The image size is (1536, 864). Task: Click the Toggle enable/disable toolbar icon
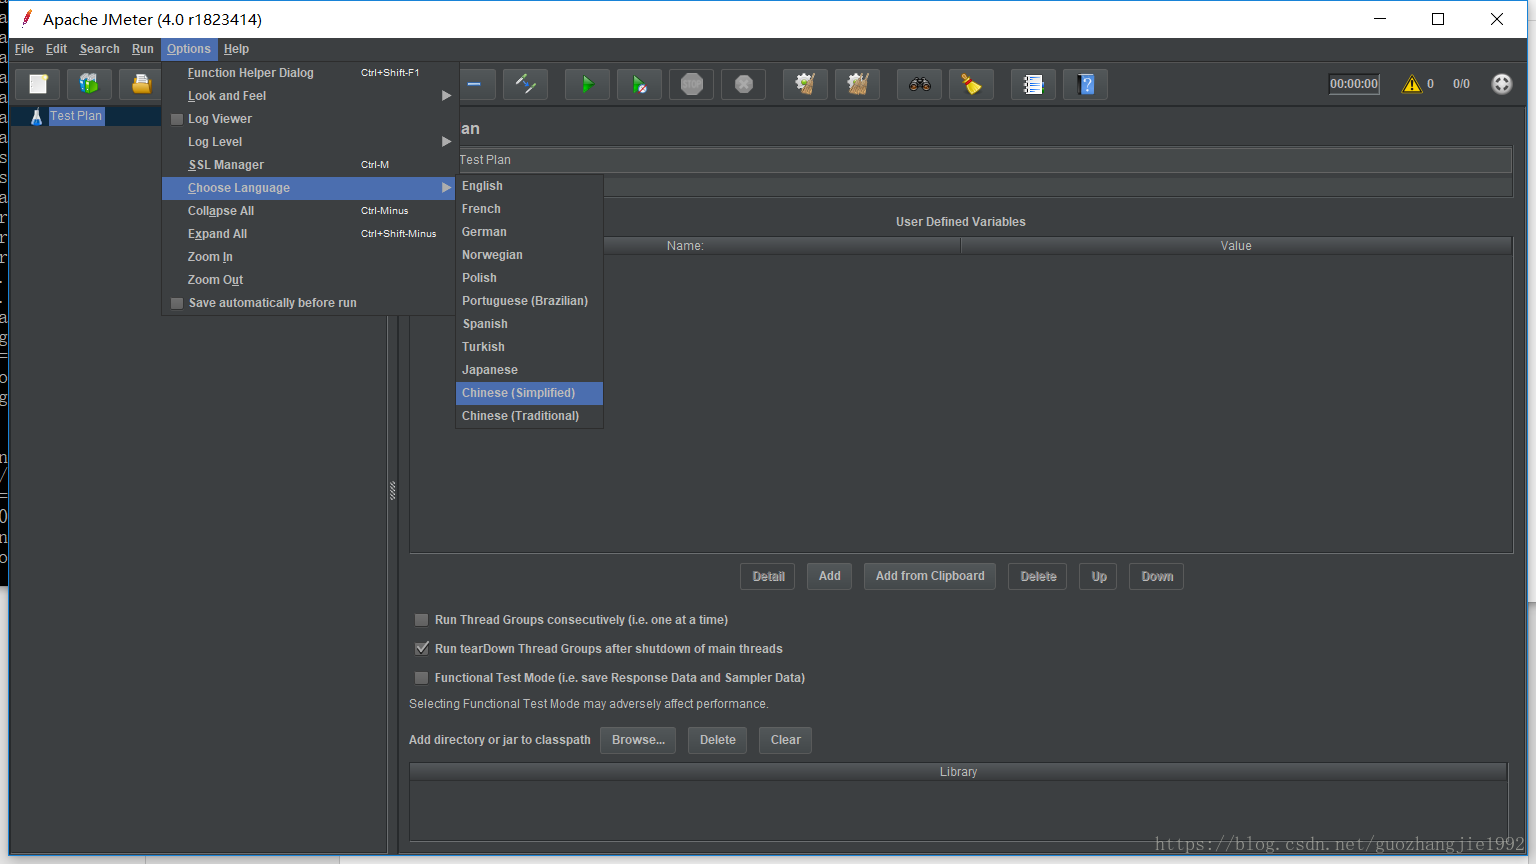[x=525, y=84]
